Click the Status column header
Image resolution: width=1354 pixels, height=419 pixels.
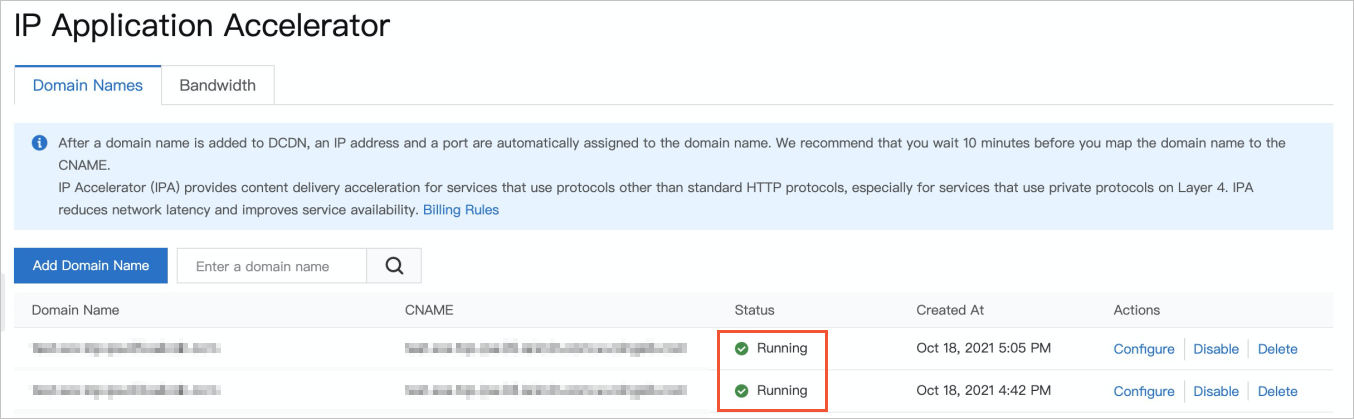pyautogui.click(x=754, y=310)
